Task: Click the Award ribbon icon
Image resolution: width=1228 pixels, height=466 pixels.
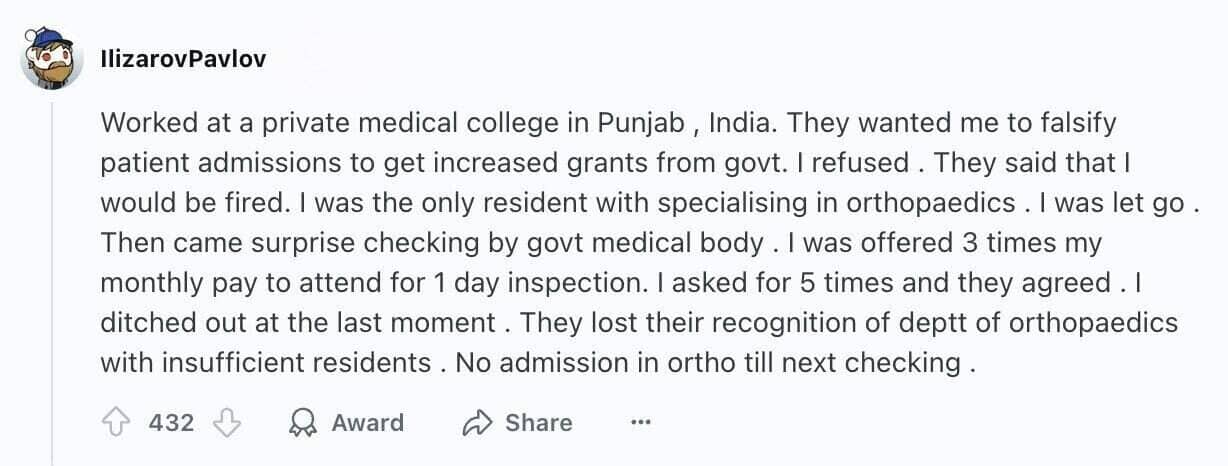Action: (302, 423)
